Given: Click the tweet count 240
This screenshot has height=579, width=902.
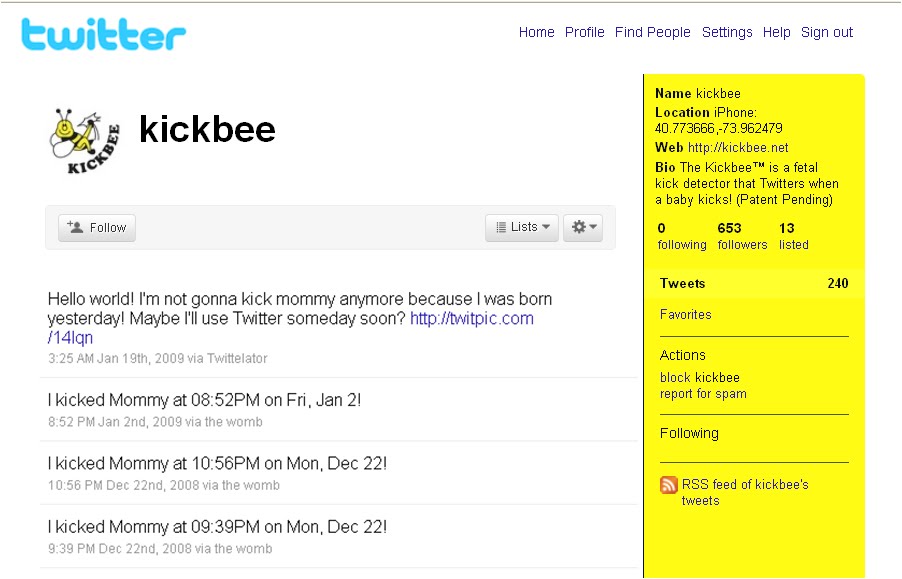Looking at the screenshot, I should coord(838,283).
